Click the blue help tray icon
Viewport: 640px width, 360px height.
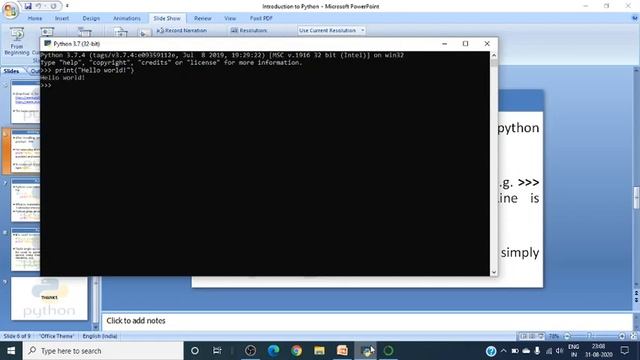click(x=491, y=351)
